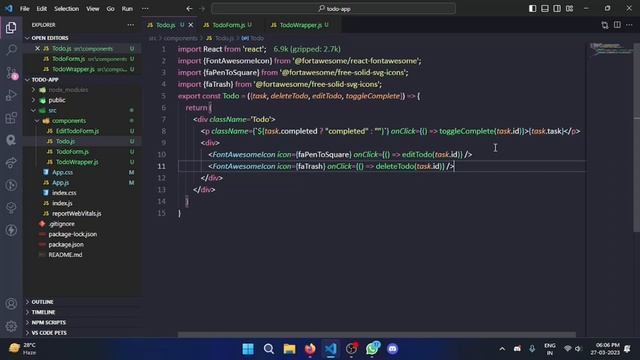Open the Extensions view
Viewport: 640px width, 360px height.
pyautogui.click(x=11, y=118)
